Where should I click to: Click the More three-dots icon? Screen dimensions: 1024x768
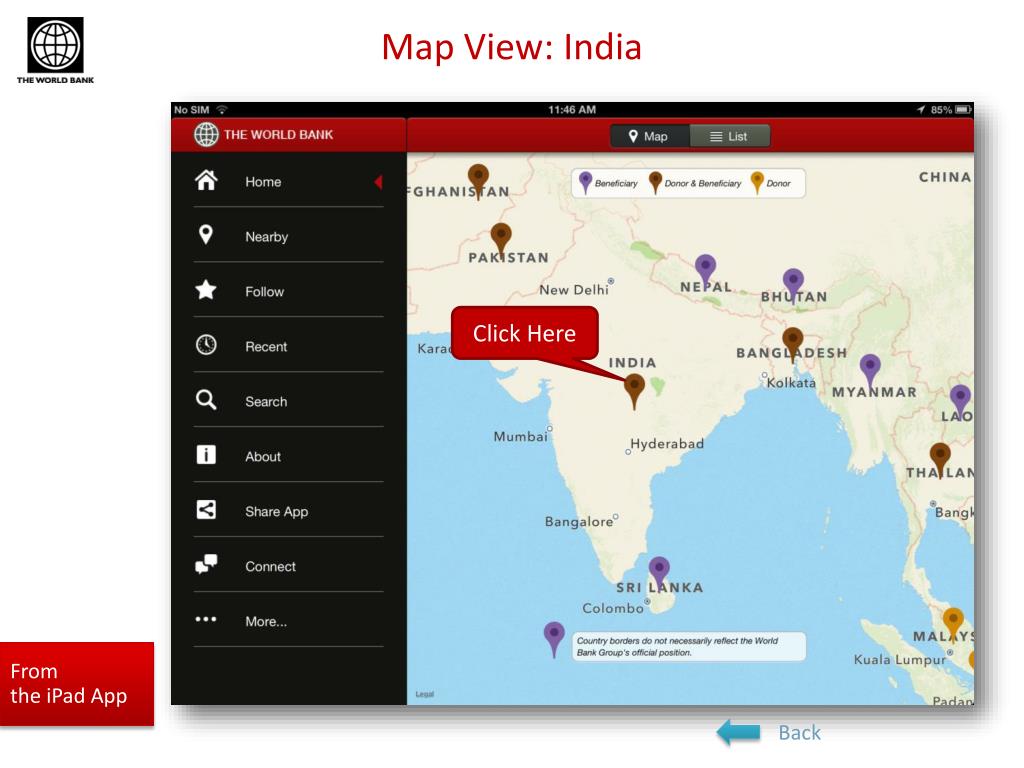click(206, 619)
